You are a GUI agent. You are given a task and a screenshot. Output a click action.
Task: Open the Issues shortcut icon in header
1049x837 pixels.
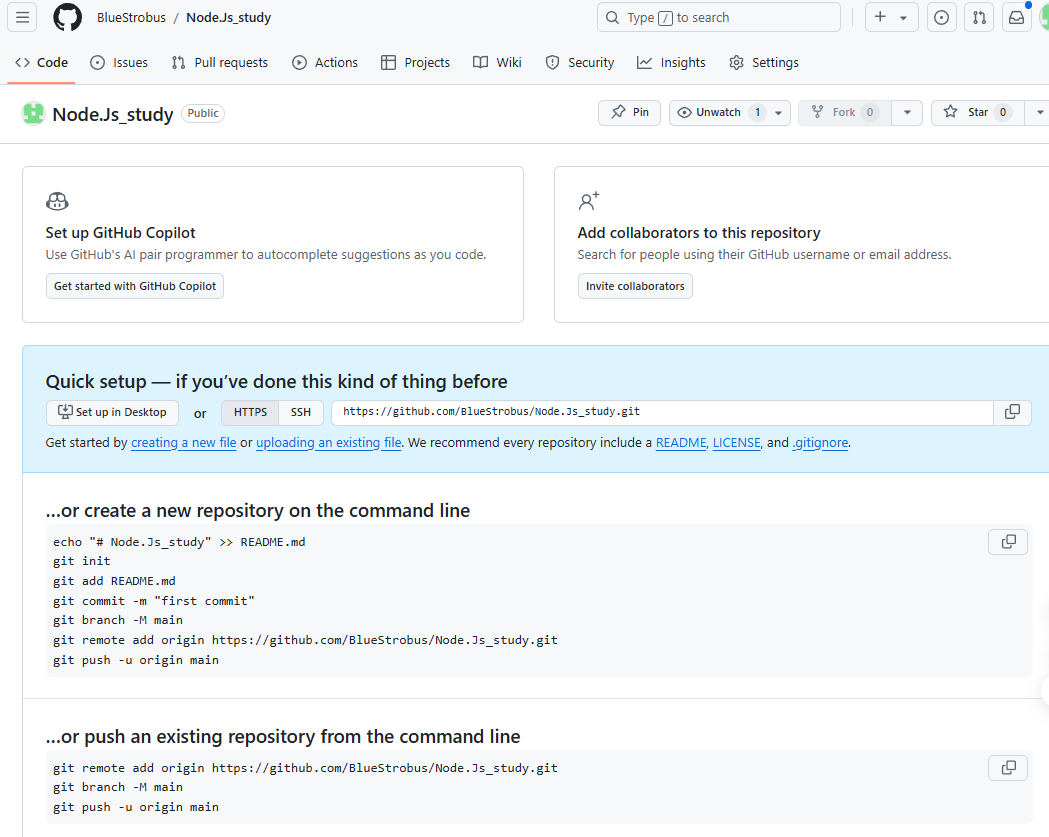(x=941, y=17)
